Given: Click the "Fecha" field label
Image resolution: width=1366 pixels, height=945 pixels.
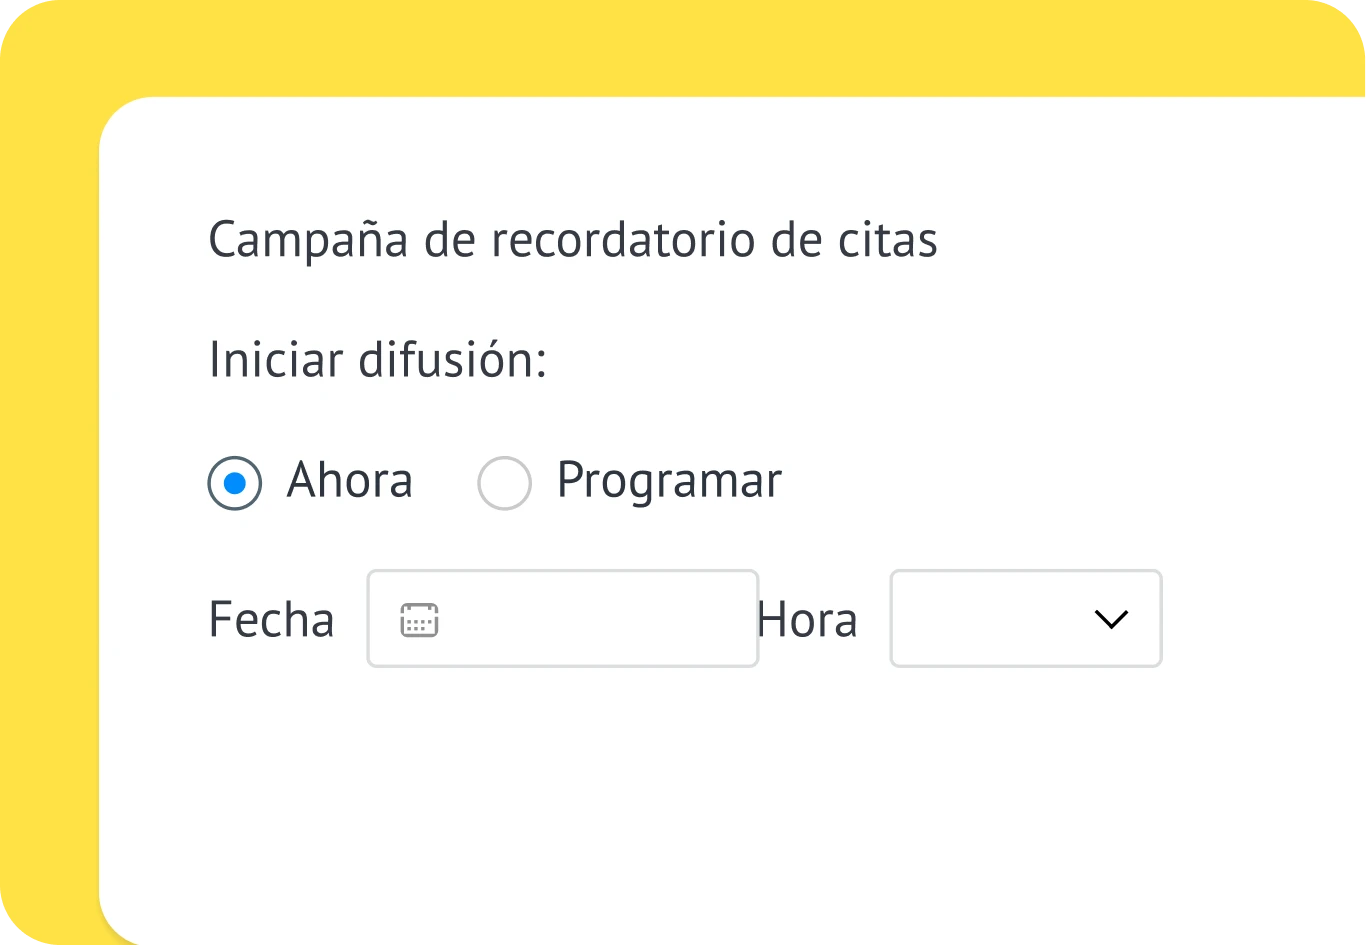Looking at the screenshot, I should (271, 620).
